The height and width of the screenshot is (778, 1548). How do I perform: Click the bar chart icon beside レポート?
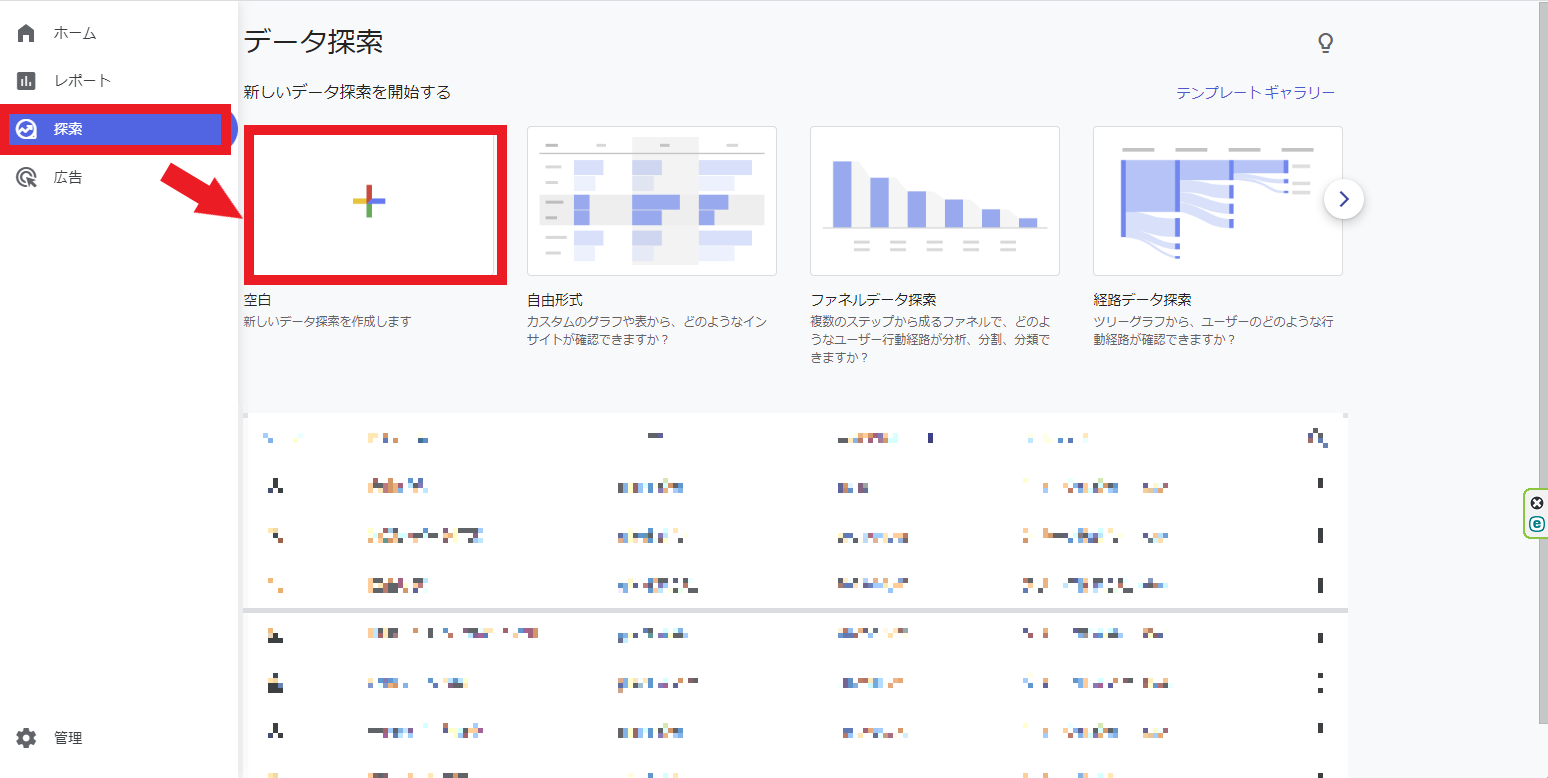27,81
